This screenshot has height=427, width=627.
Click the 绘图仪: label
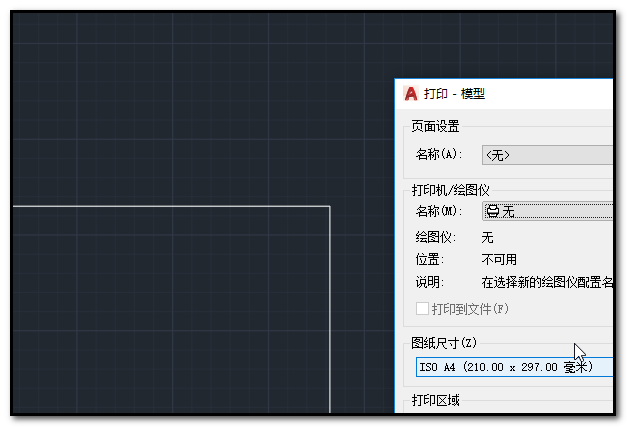click(x=435, y=237)
